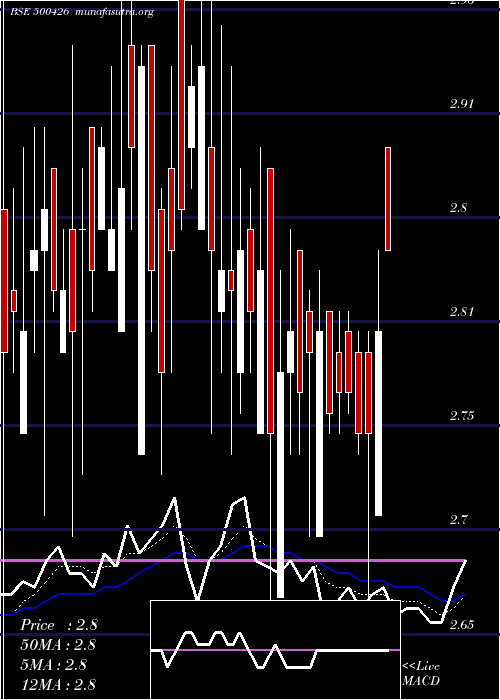Click the 'BSE 500426 munafasutra.org' header text
The width and height of the screenshot is (500, 700).
[82, 12]
